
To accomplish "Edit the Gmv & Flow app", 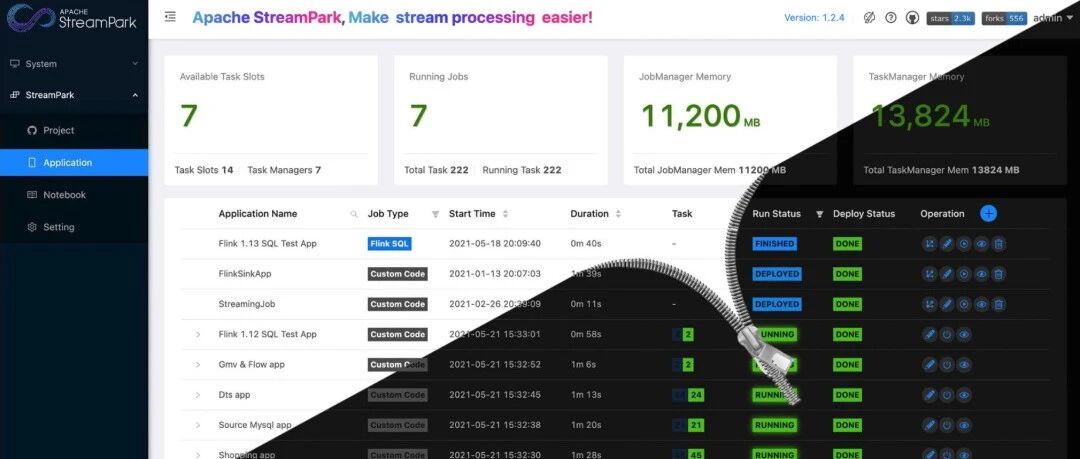I will coord(930,365).
